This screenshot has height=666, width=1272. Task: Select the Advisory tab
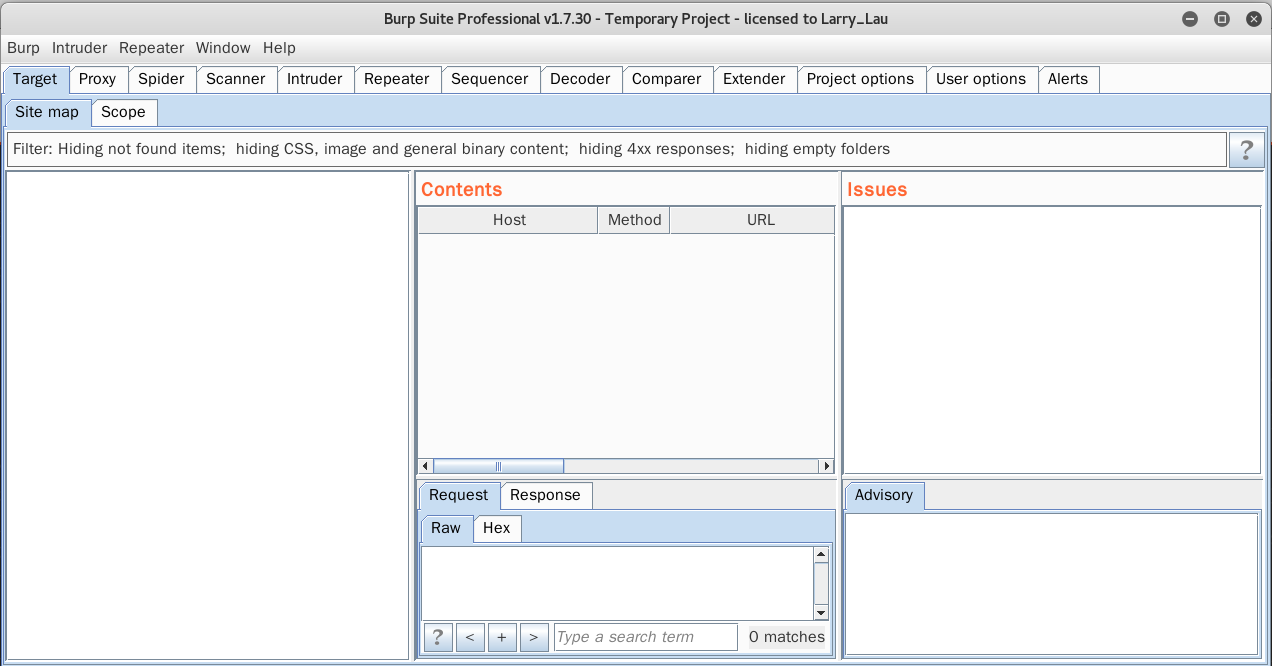click(x=884, y=495)
